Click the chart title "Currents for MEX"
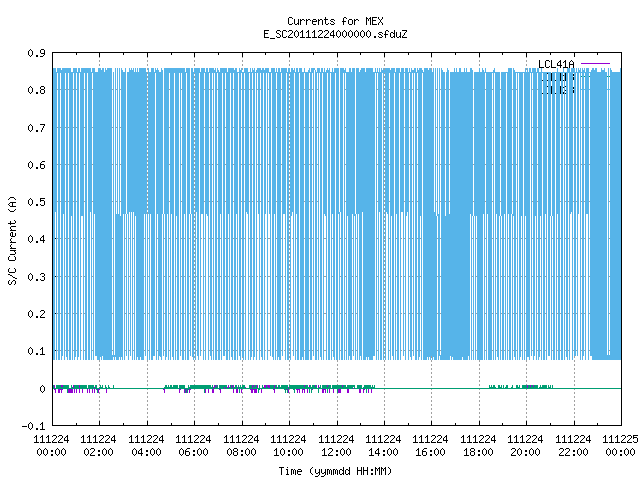The height and width of the screenshot is (480, 640). pyautogui.click(x=335, y=21)
